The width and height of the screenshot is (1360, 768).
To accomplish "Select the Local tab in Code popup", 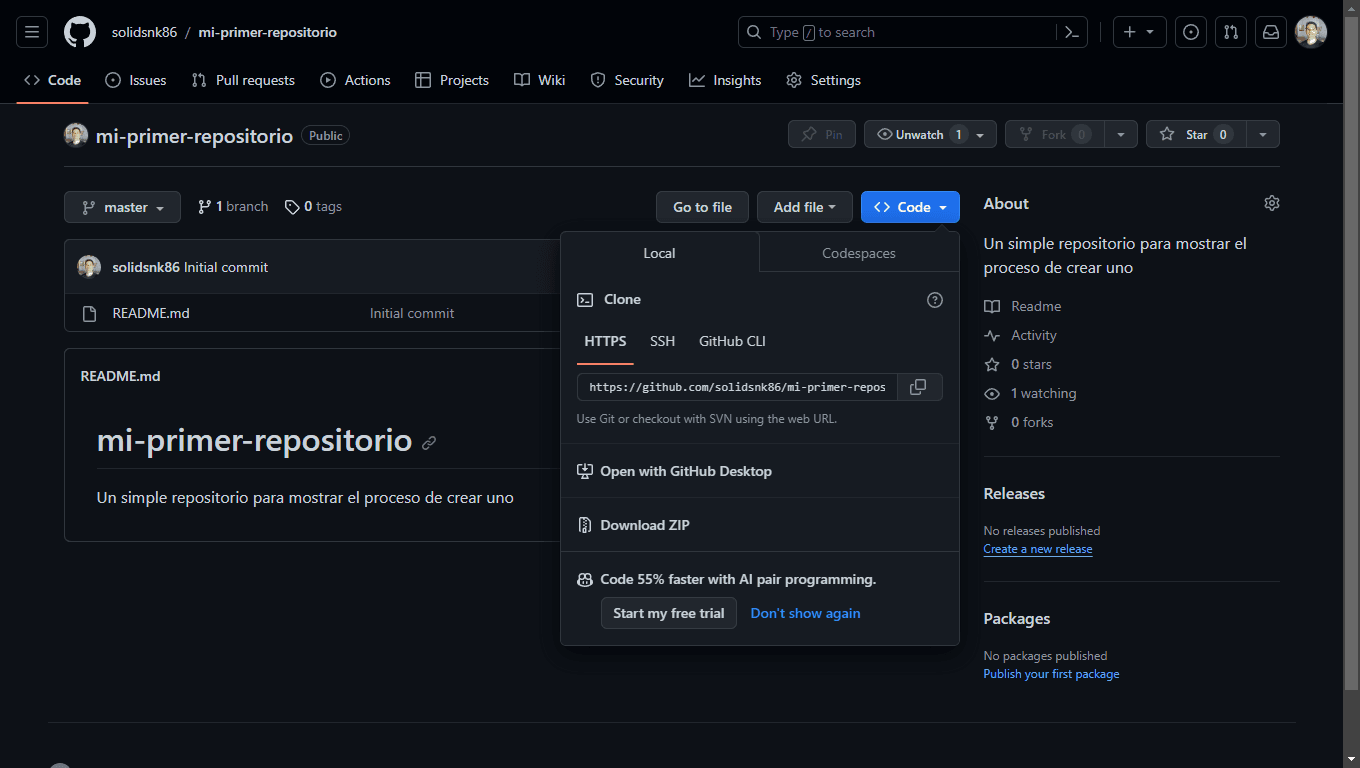I will point(659,253).
